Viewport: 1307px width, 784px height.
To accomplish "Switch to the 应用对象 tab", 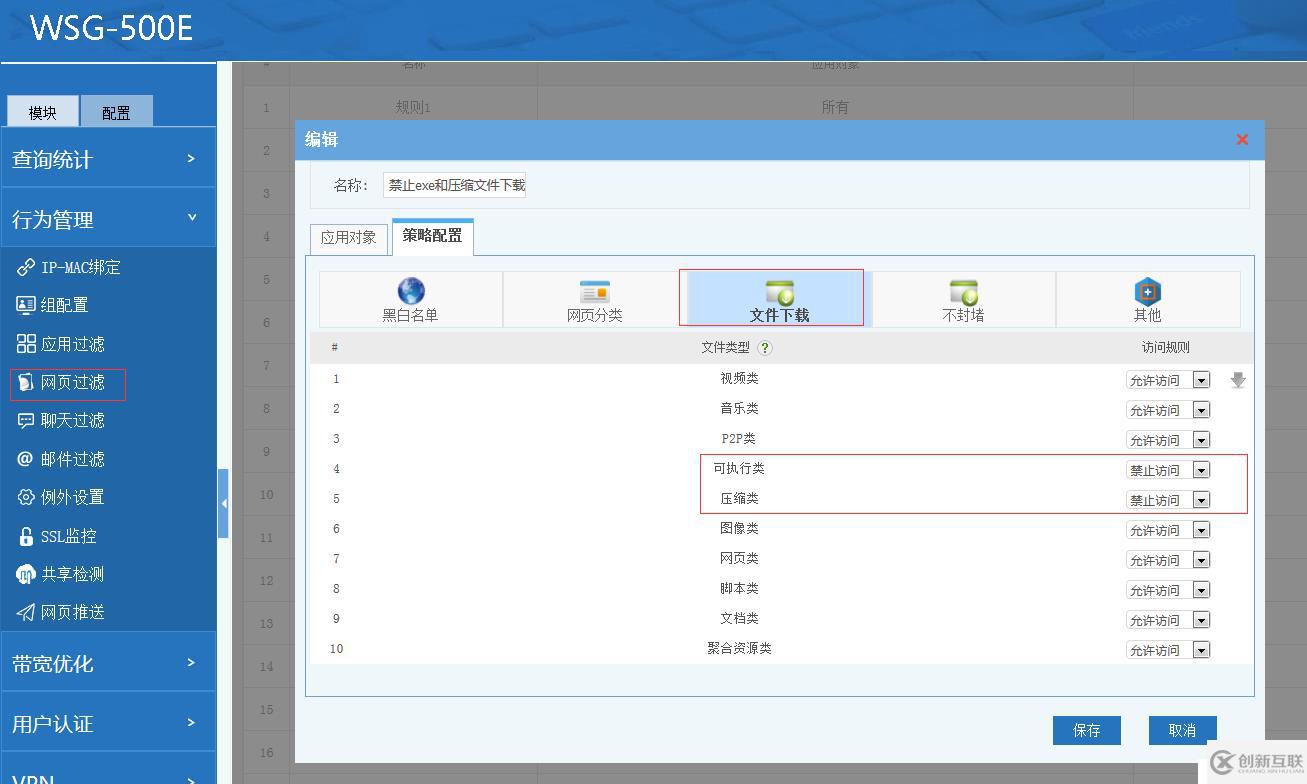I will coord(348,237).
